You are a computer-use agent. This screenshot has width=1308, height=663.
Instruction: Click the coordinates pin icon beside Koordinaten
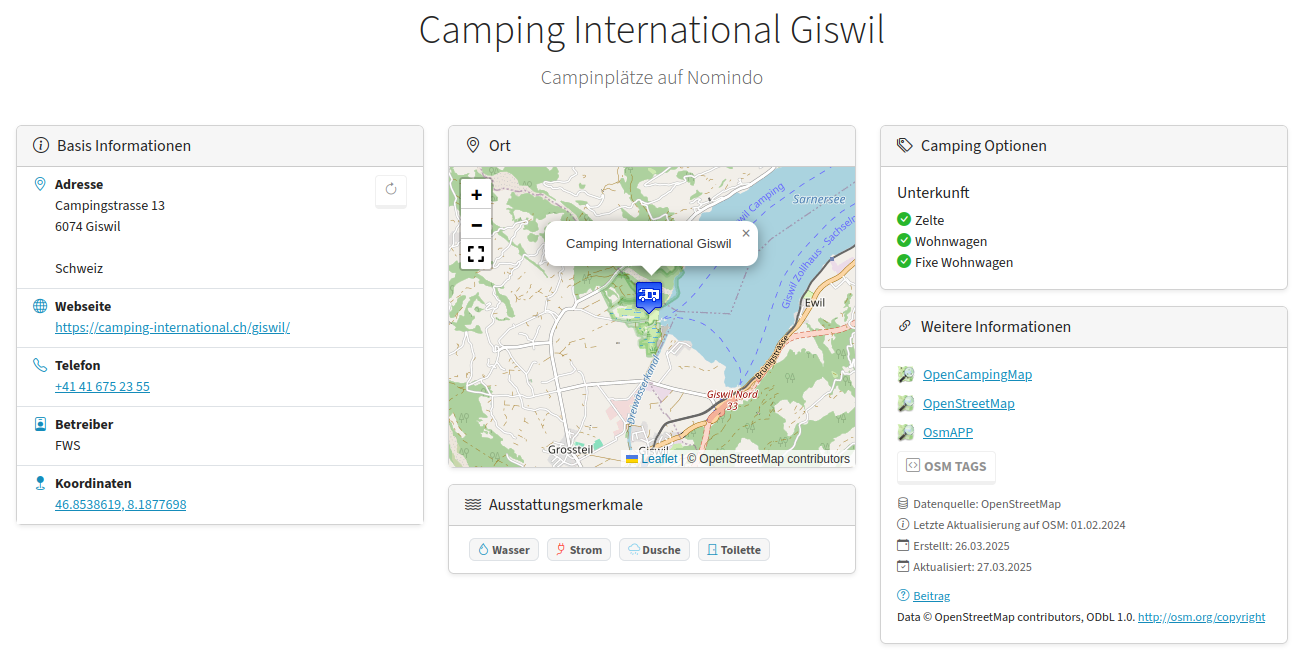coord(40,483)
